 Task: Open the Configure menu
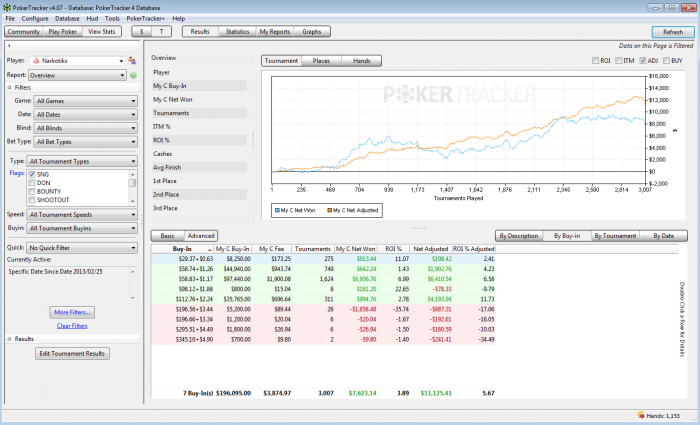point(35,19)
